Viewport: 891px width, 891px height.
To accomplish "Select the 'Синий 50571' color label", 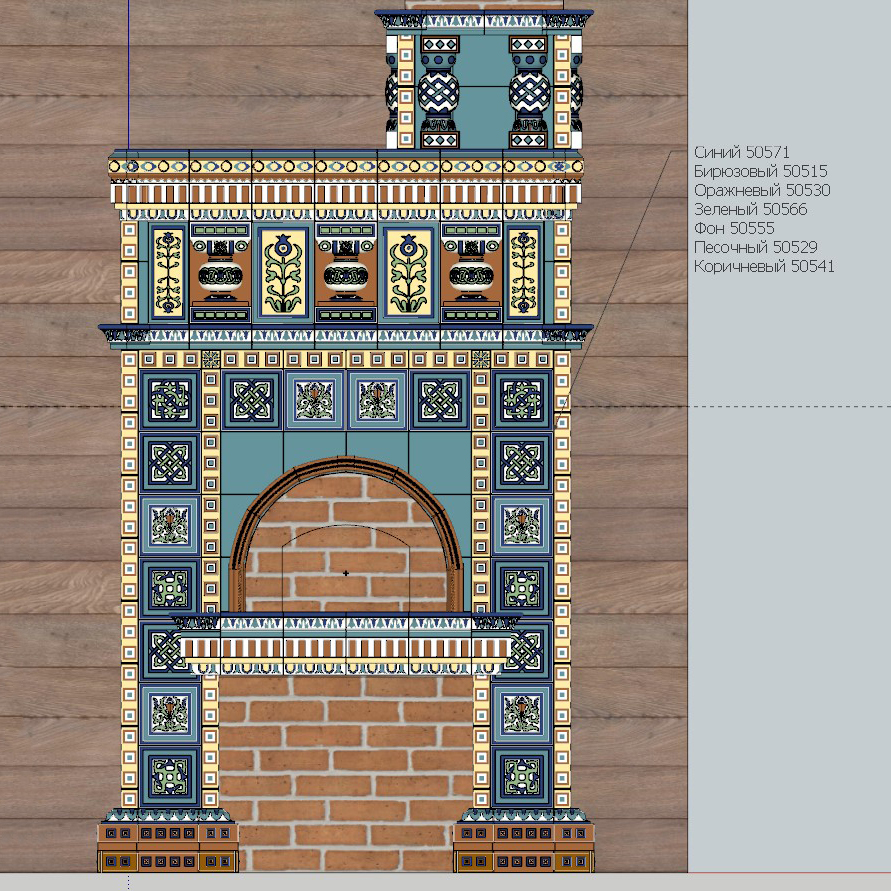I will pos(742,152).
